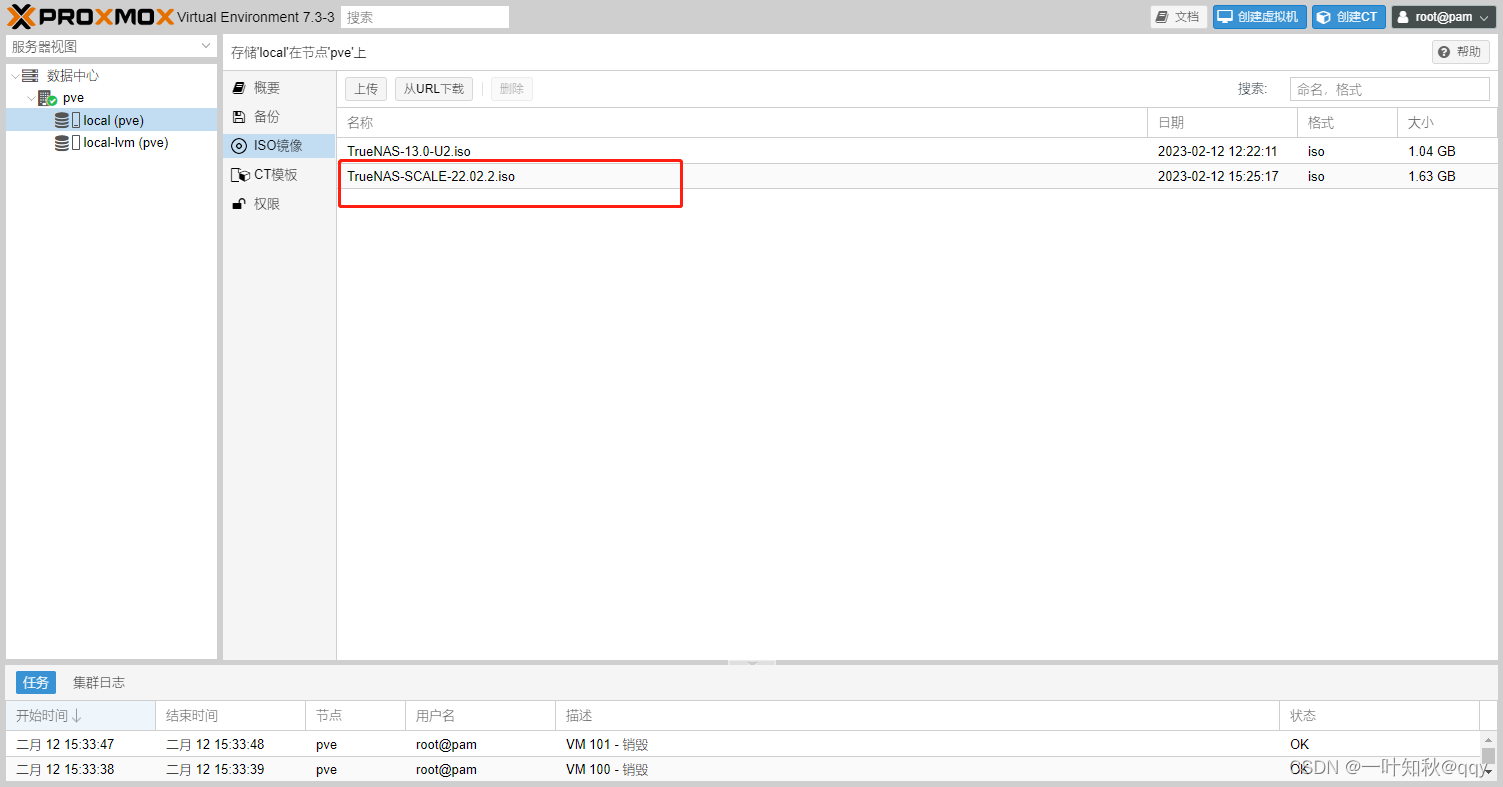The width and height of the screenshot is (1503, 787).
Task: Sort tasks by 描述 column
Action: coord(917,715)
